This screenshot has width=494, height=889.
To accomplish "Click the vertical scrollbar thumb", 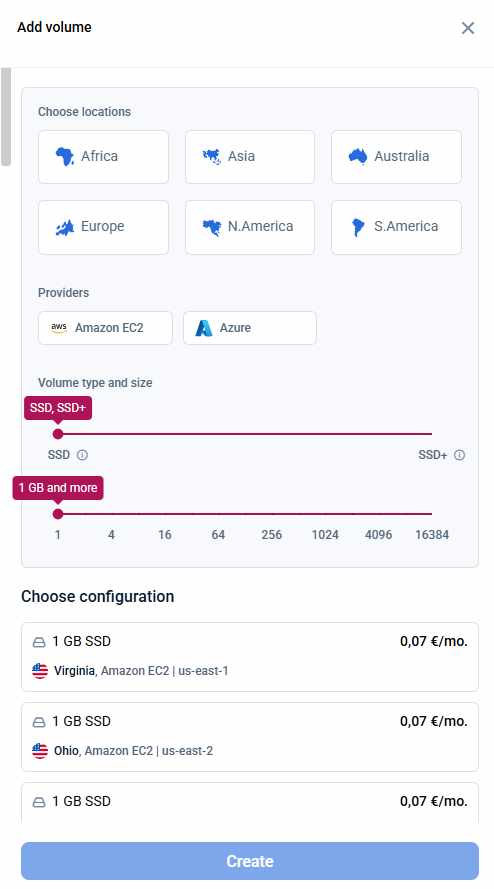I will point(6,117).
